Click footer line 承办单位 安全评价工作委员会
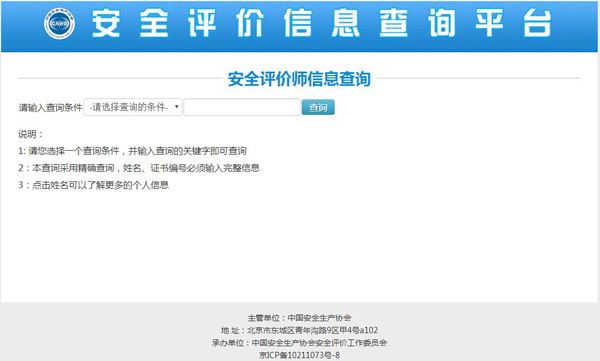 (x=299, y=343)
